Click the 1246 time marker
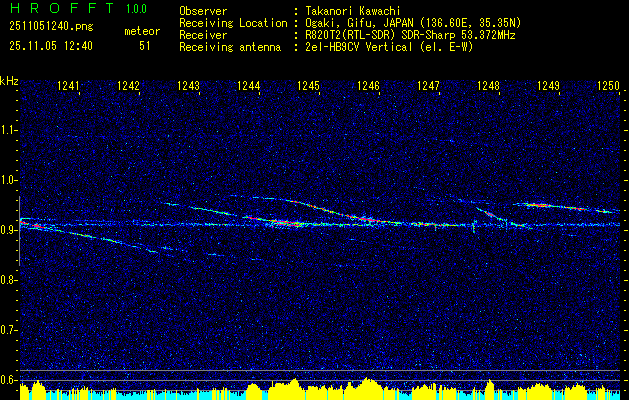Screen dimensions: 629x400 (x=368, y=86)
